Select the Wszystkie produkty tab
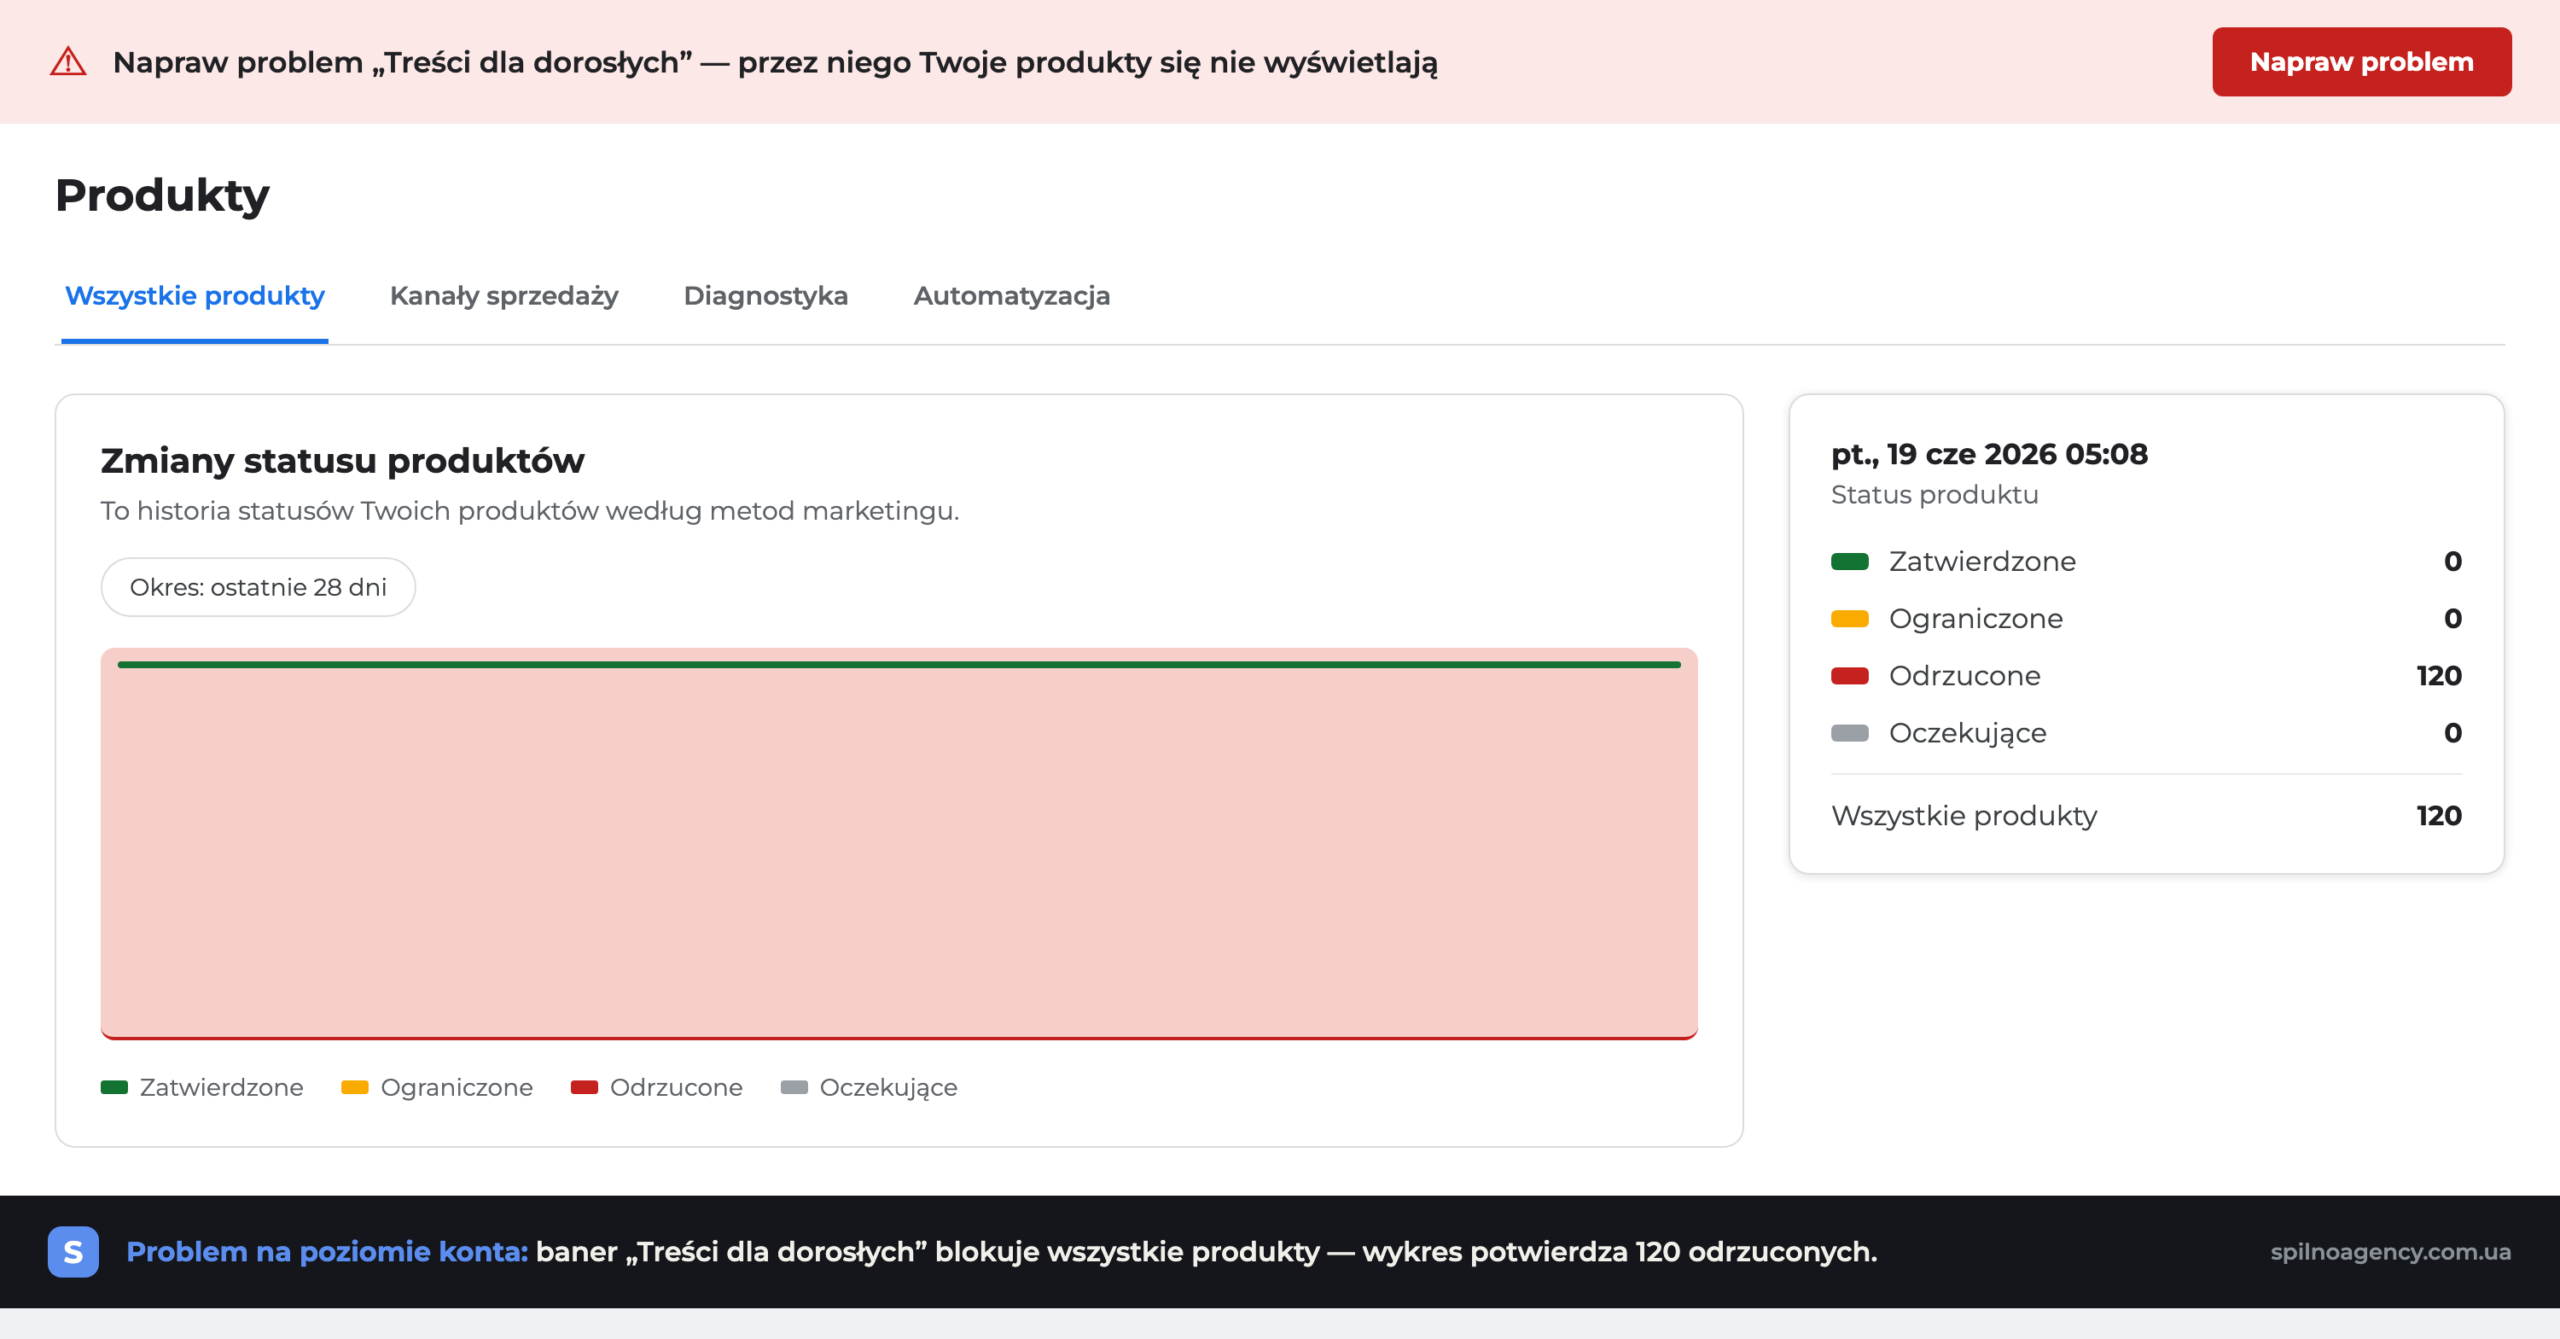 (195, 296)
